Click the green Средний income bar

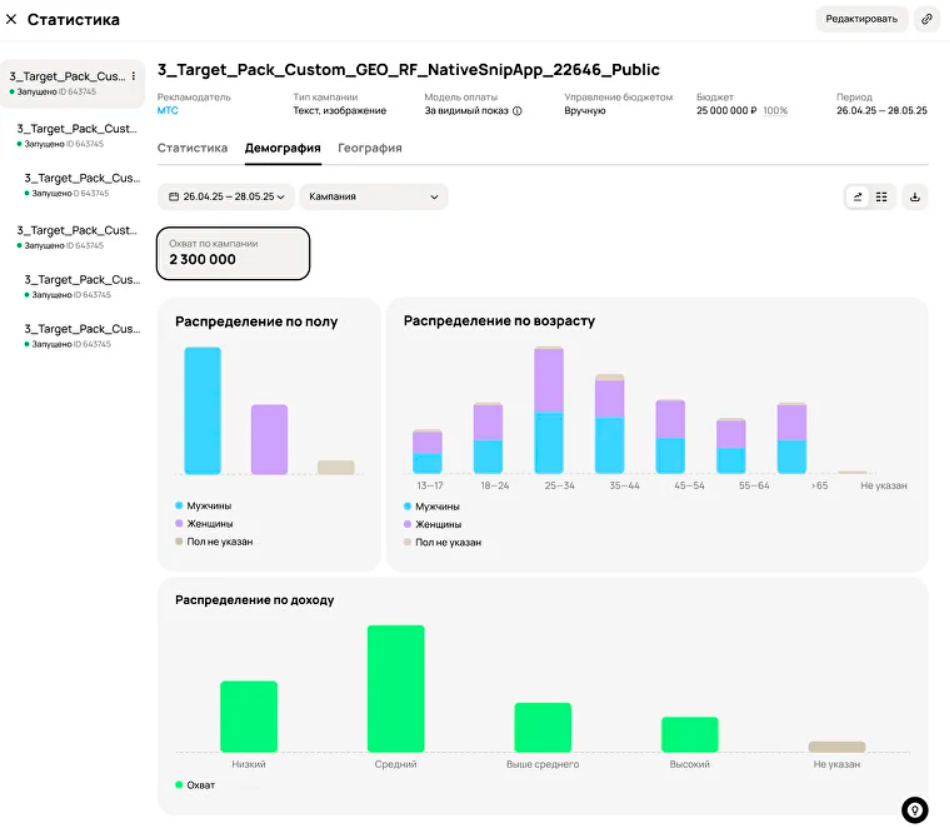(x=395, y=688)
